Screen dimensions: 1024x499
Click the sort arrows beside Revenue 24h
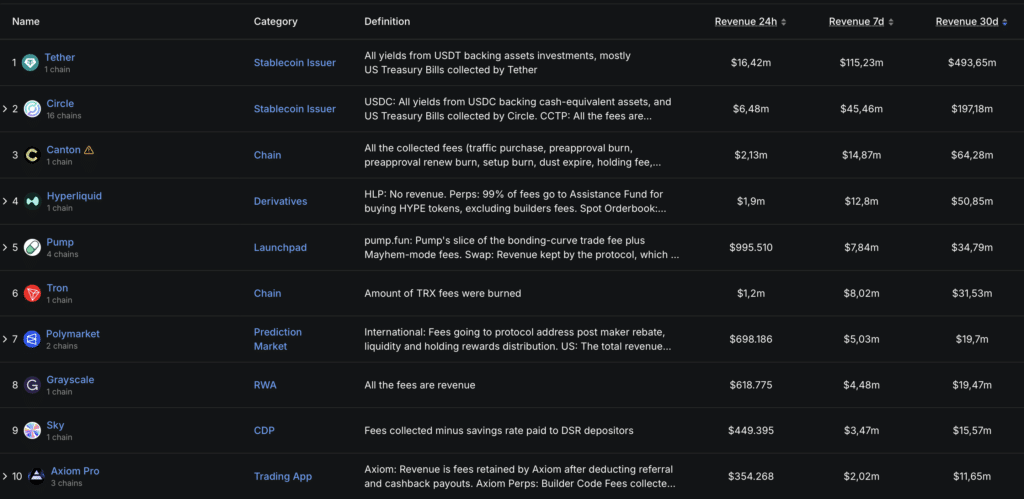coord(783,22)
